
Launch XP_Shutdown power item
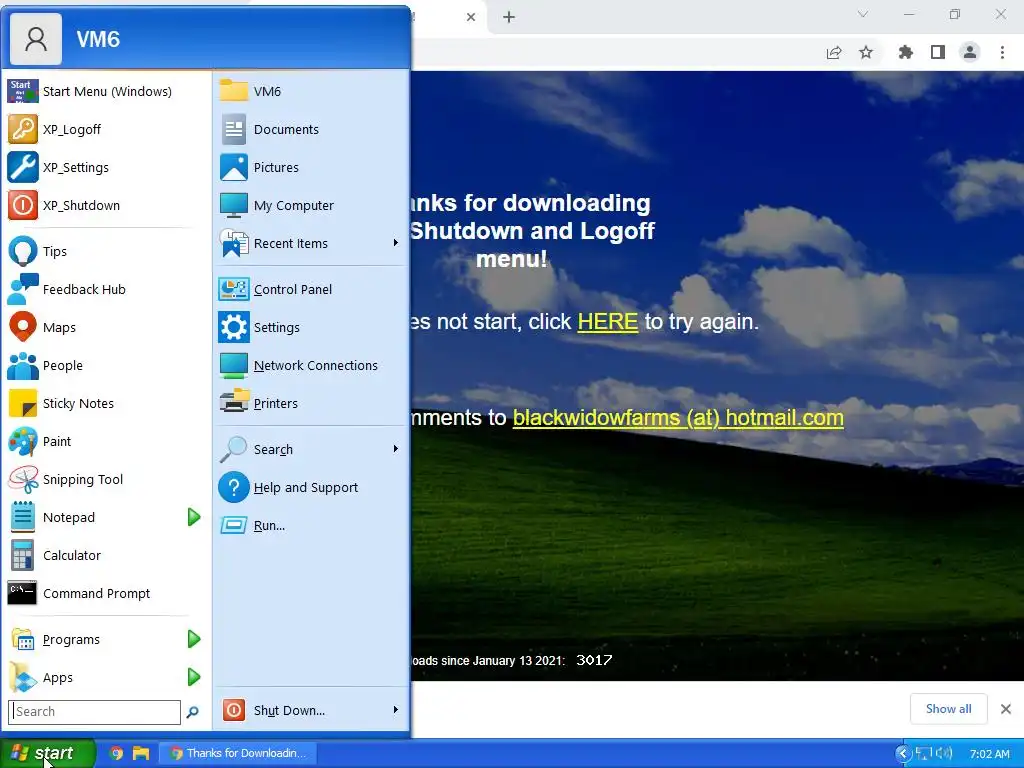pyautogui.click(x=108, y=205)
